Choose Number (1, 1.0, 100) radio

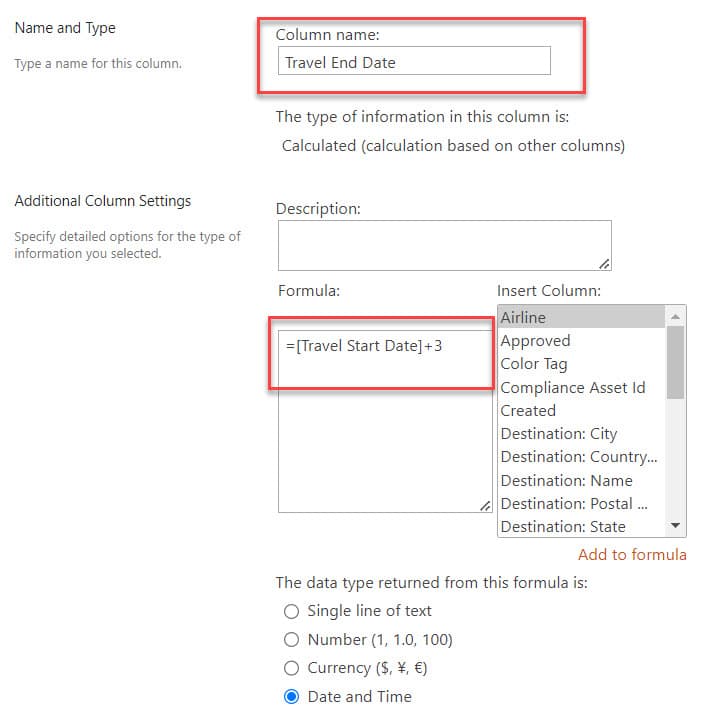(291, 640)
